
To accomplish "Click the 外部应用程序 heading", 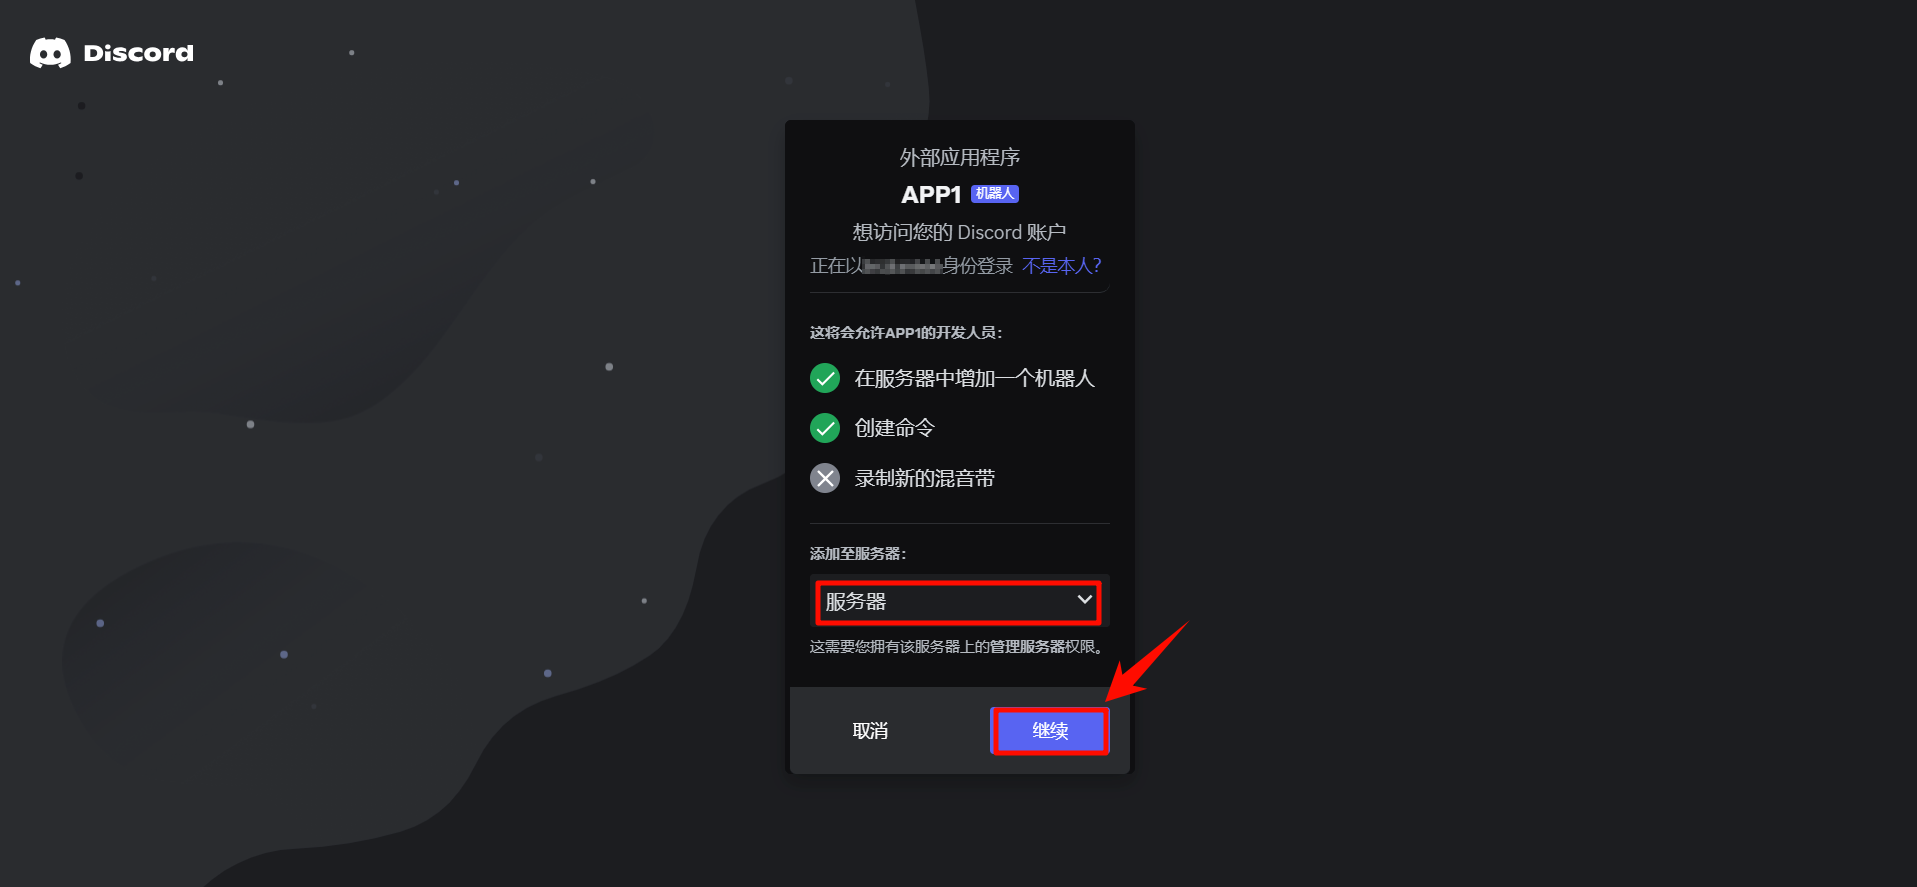I will tap(960, 157).
